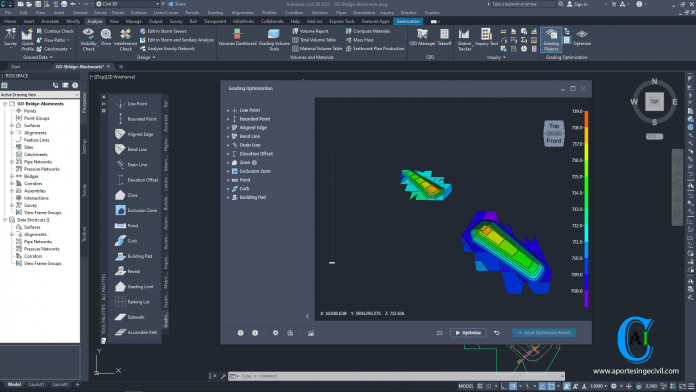Click the Optimize button
Viewport: 696px width, 392px height.
point(468,333)
